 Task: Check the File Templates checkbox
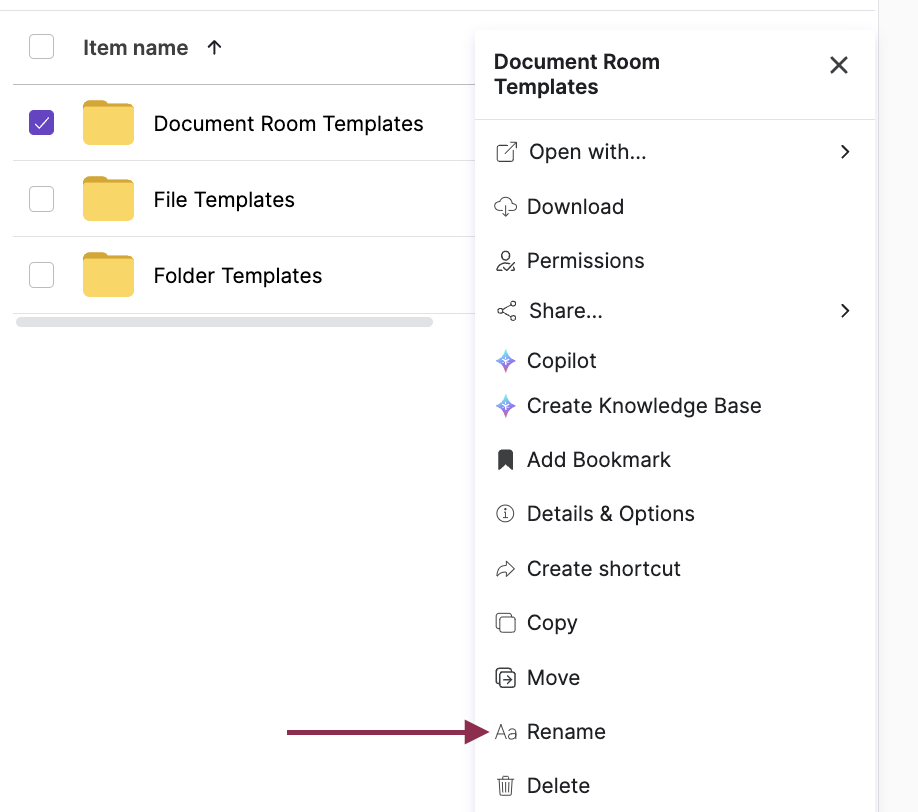41,199
